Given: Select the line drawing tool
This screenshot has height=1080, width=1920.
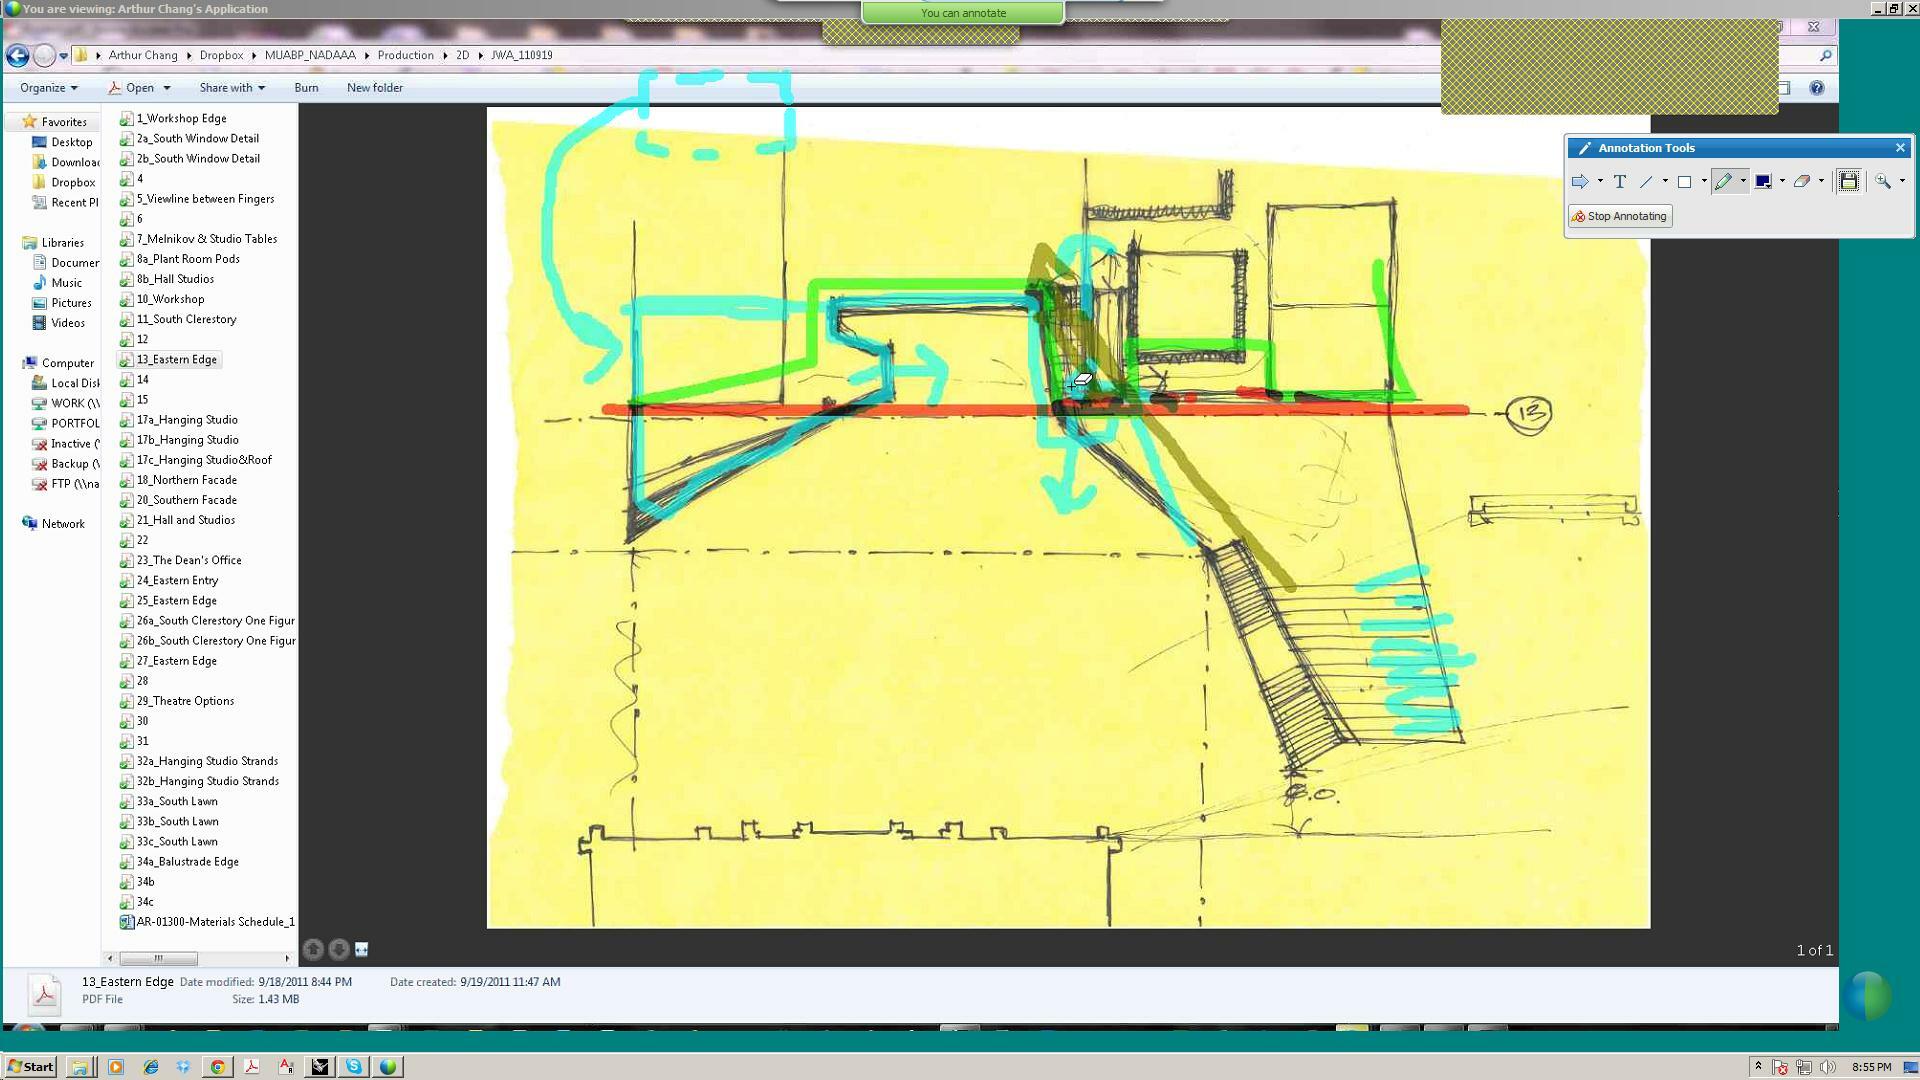Looking at the screenshot, I should coord(1646,182).
